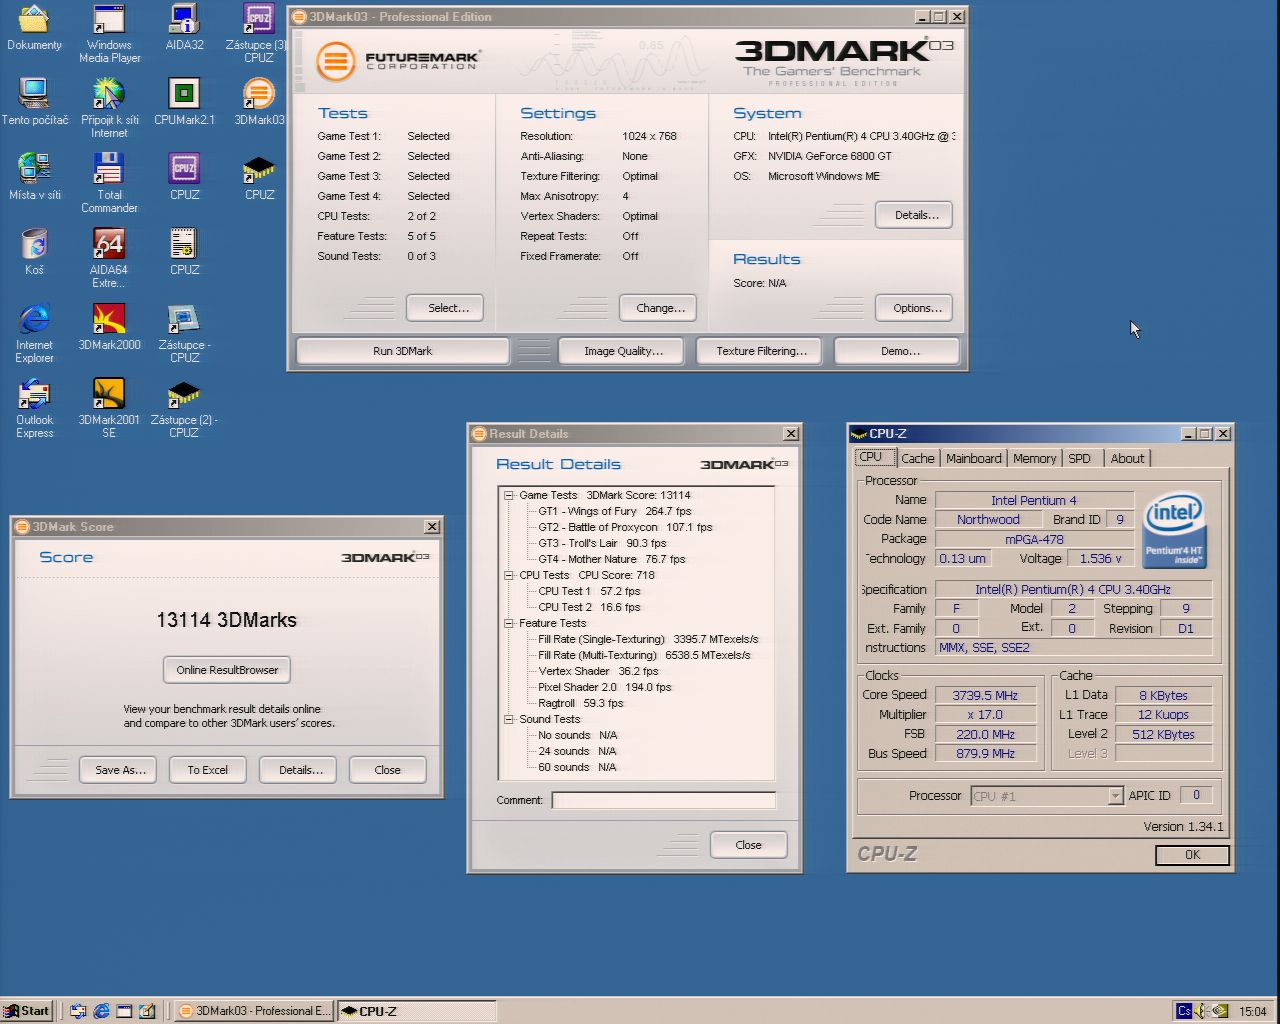Screen dimensions: 1280x1024
Task: Select the Zástupce (3) CPUZ desktop icon
Action: click(x=259, y=34)
